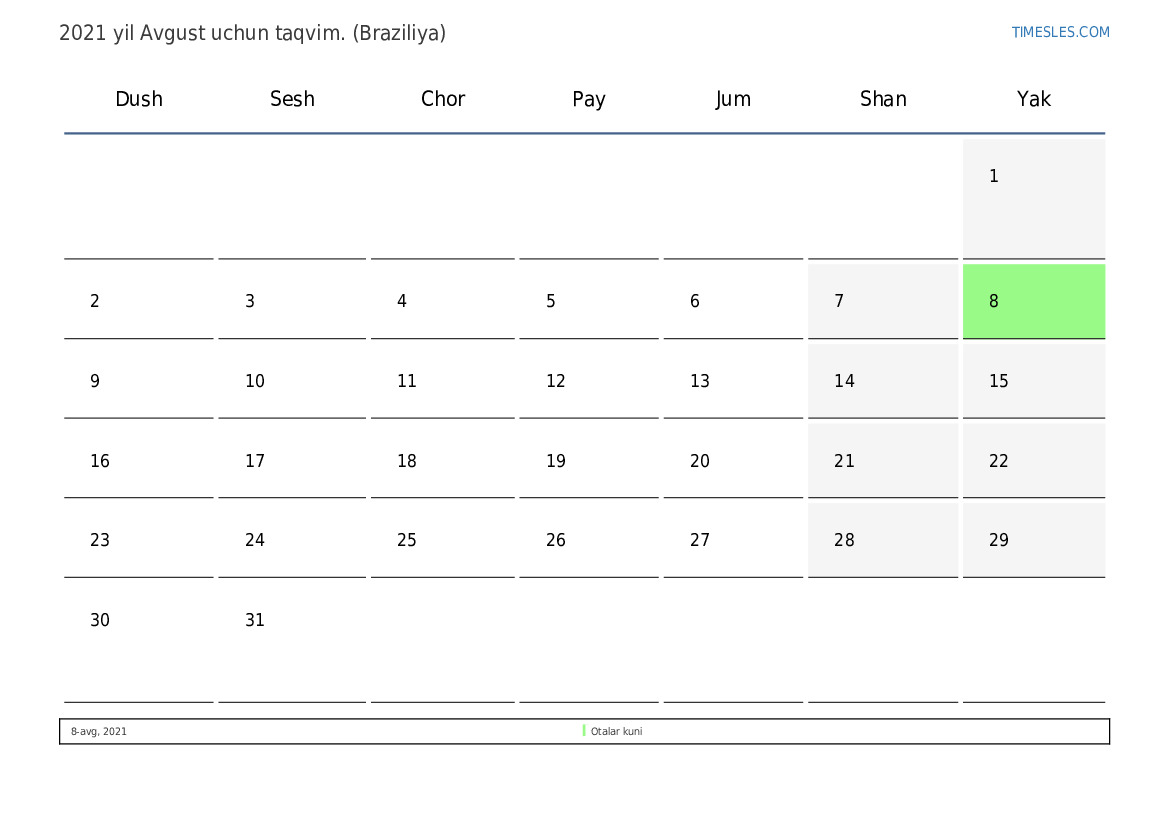Select day 15 on Sunday column

click(x=1033, y=381)
